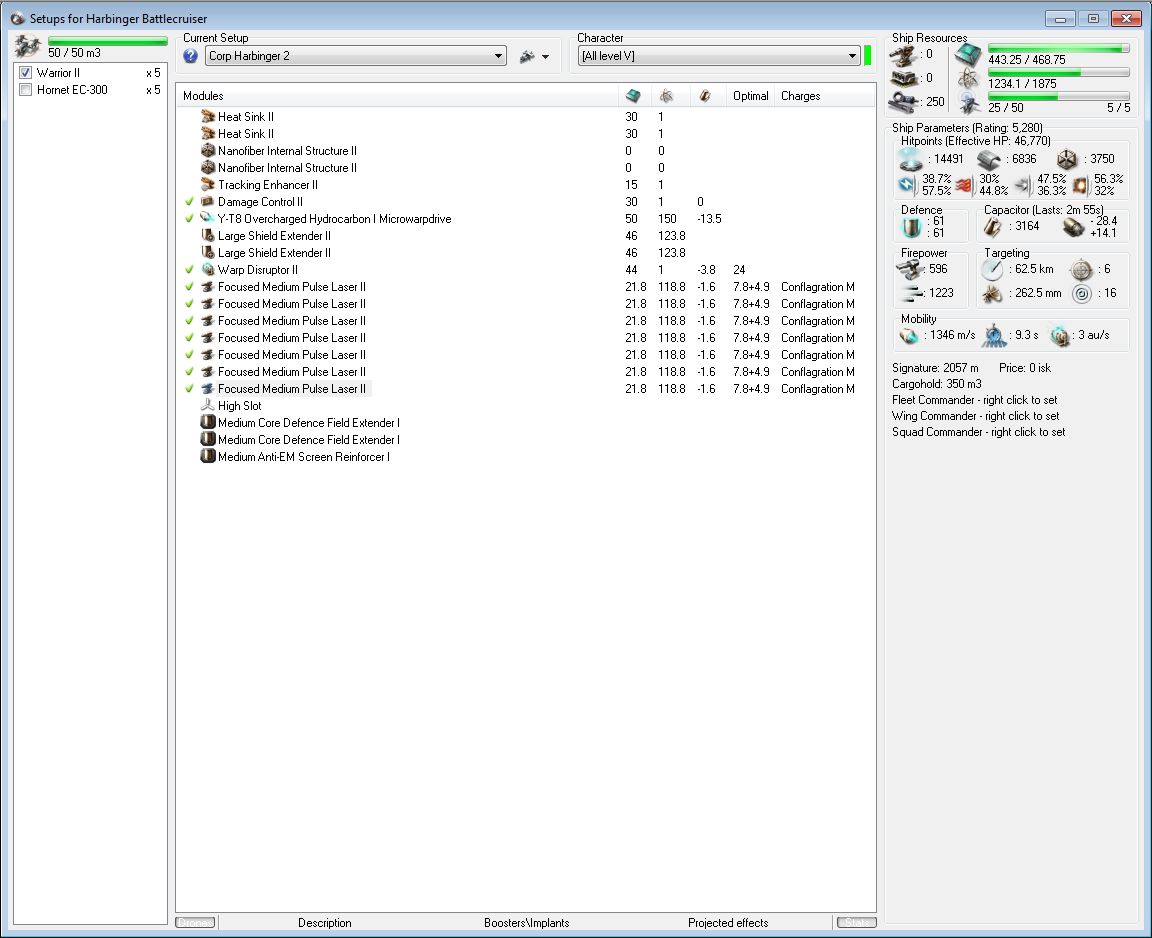The image size is (1152, 938).
Task: Click the turret hardpoints icon in Ship Resources
Action: pos(903,55)
